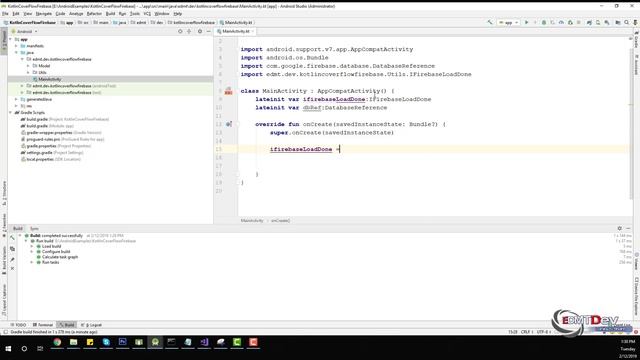Open Visual Studio from the taskbar

point(204,342)
